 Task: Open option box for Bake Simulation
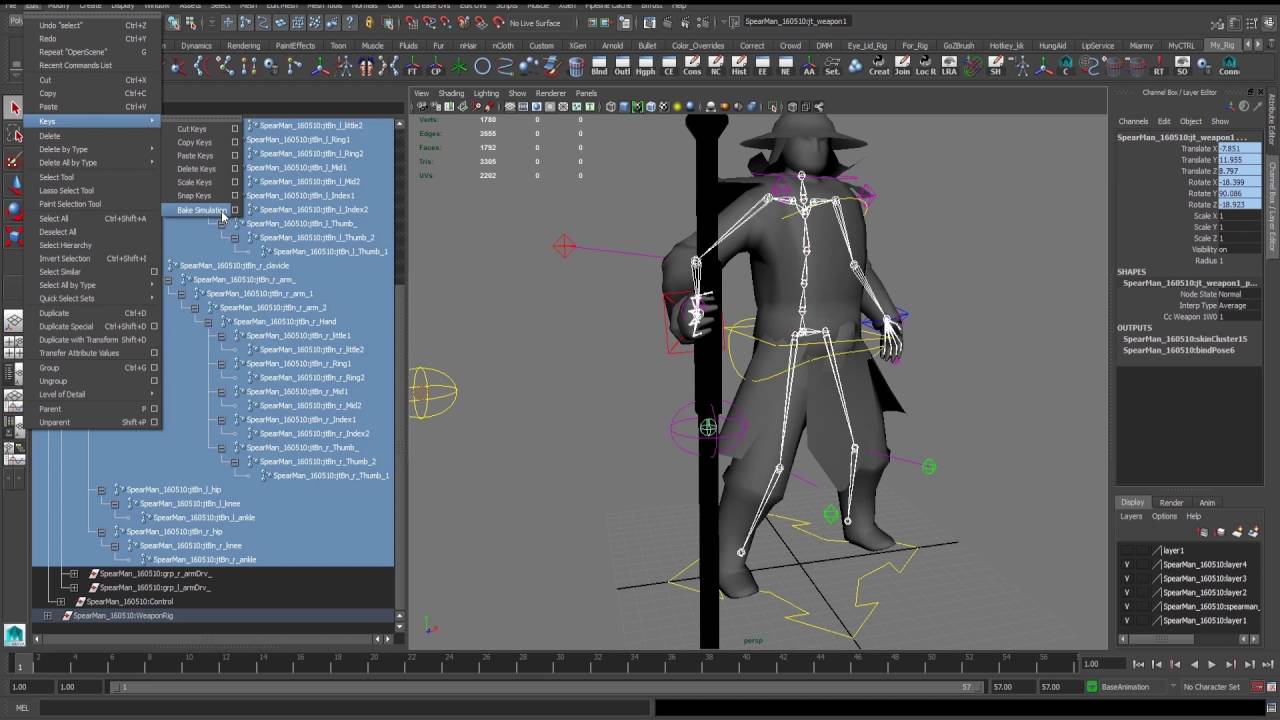(x=235, y=210)
